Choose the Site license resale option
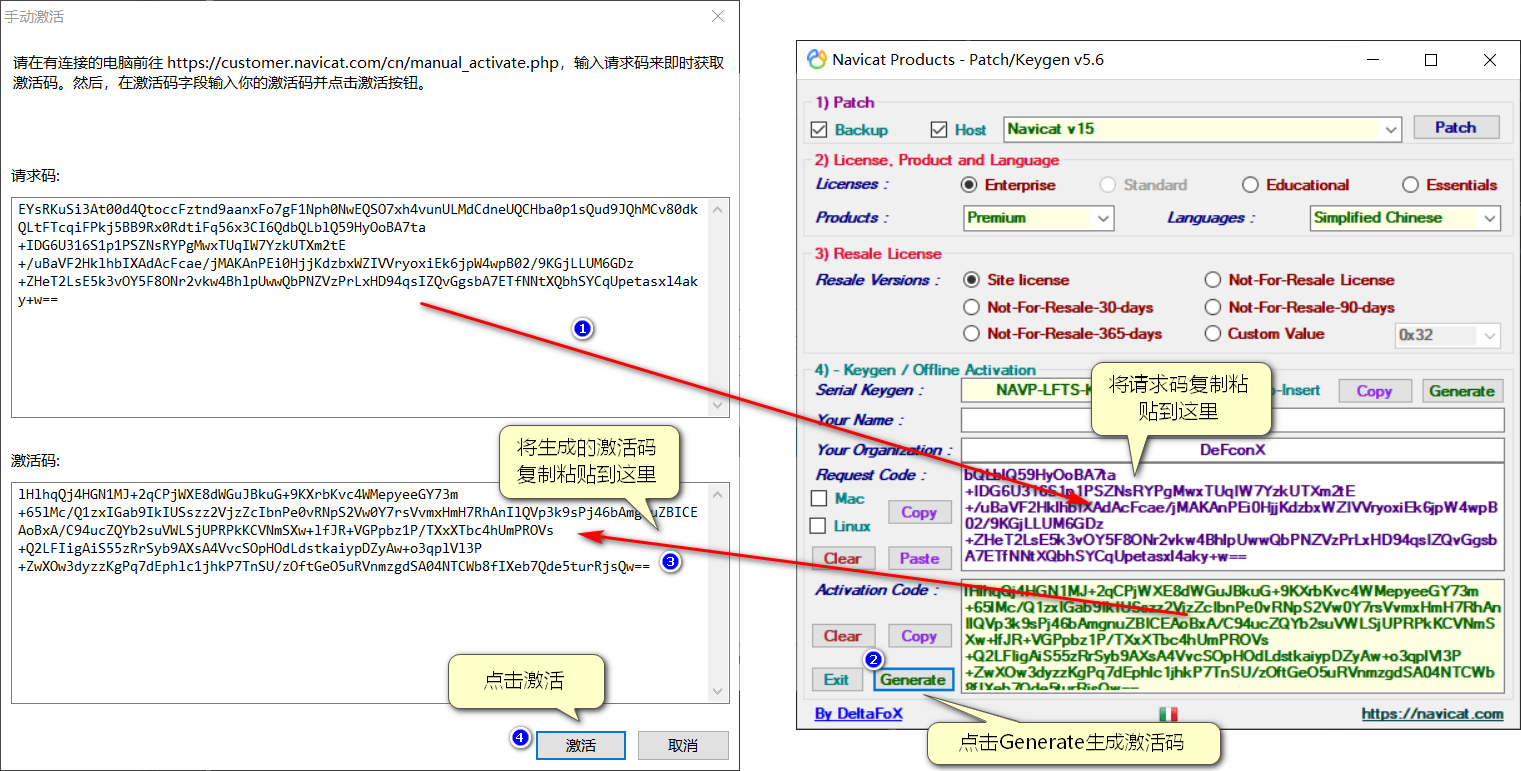Viewport: 1521px width, 771px height. [x=971, y=280]
